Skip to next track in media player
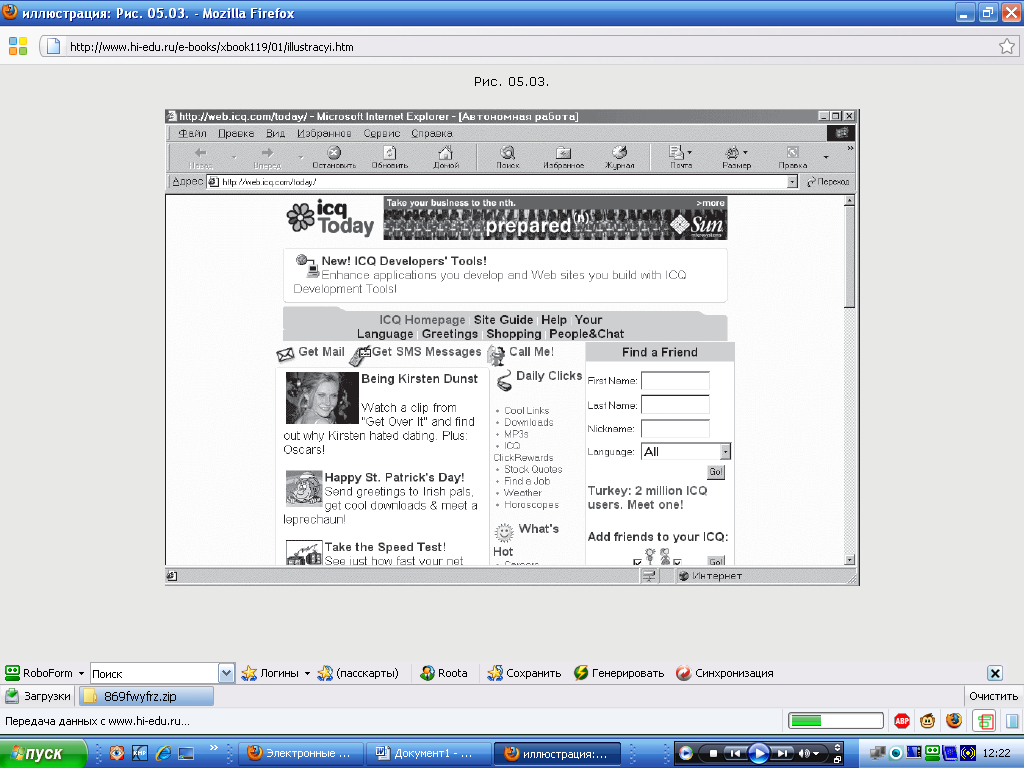1024x768 pixels. tap(782, 754)
